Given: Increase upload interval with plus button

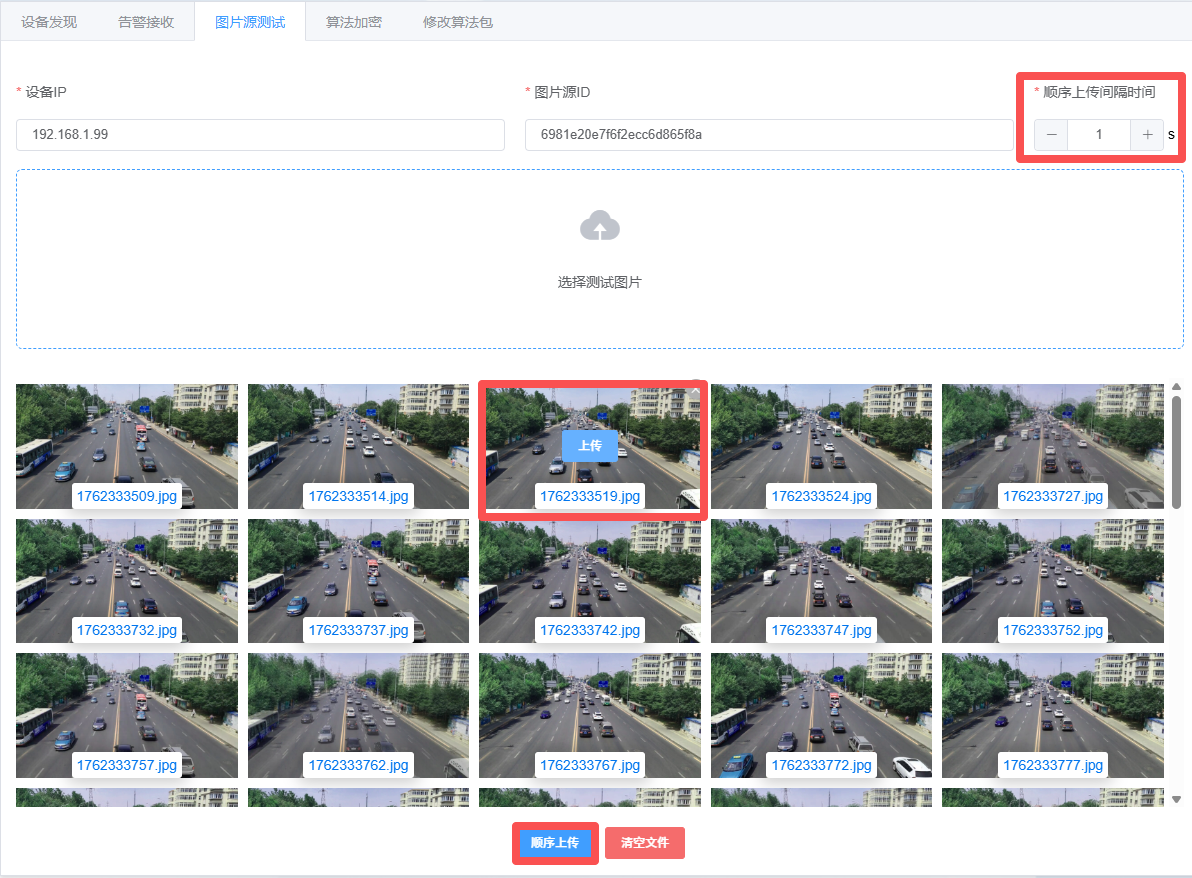Looking at the screenshot, I should pyautogui.click(x=1147, y=135).
